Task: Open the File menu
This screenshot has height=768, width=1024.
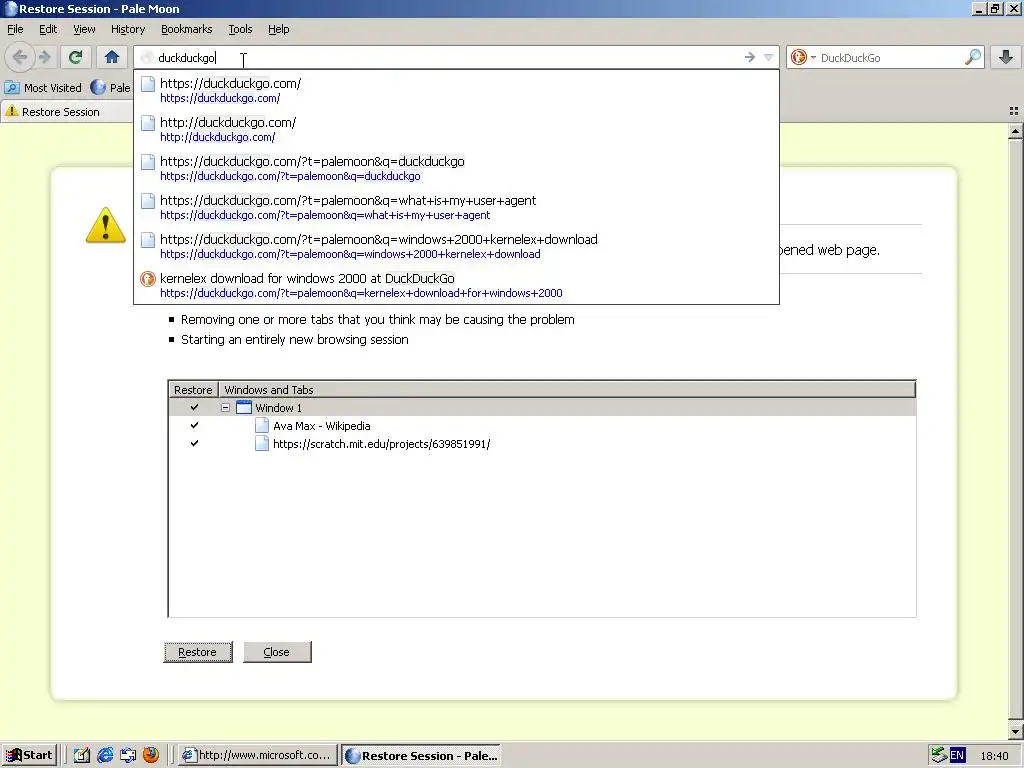Action: [x=15, y=29]
